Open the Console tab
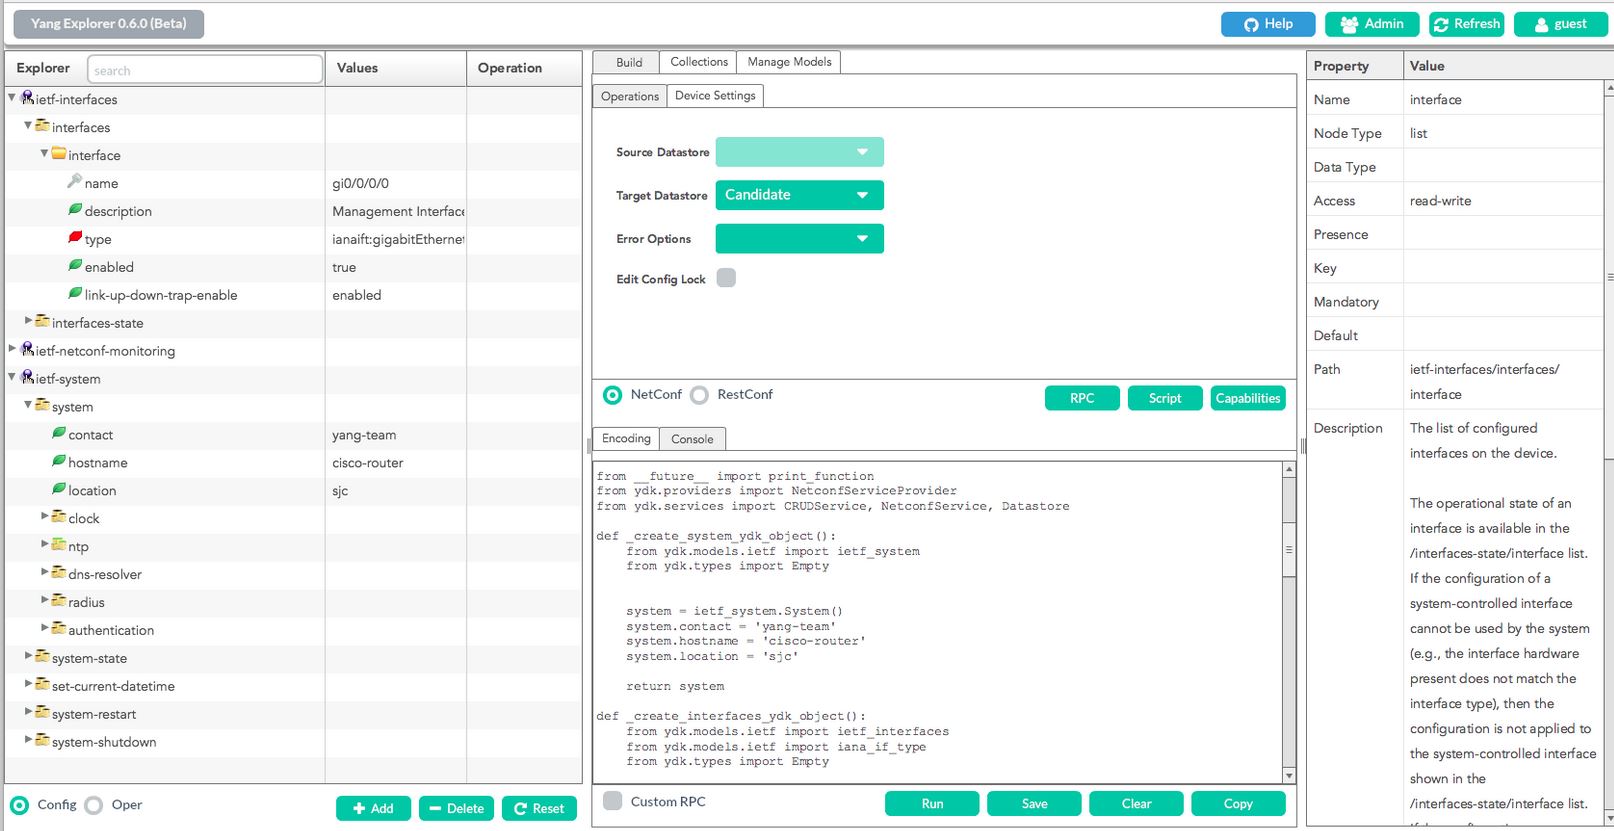Screen dimensions: 1614x831 pyautogui.click(x=692, y=439)
